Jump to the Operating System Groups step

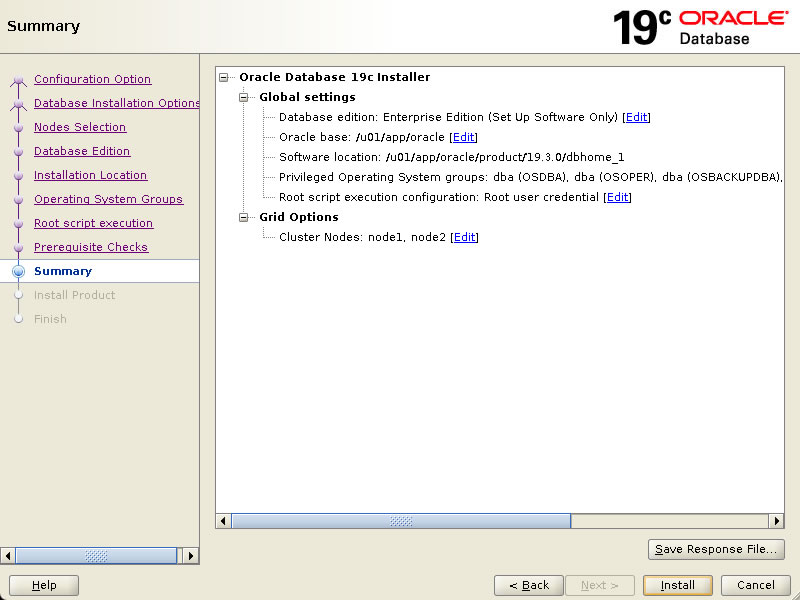[x=108, y=199]
